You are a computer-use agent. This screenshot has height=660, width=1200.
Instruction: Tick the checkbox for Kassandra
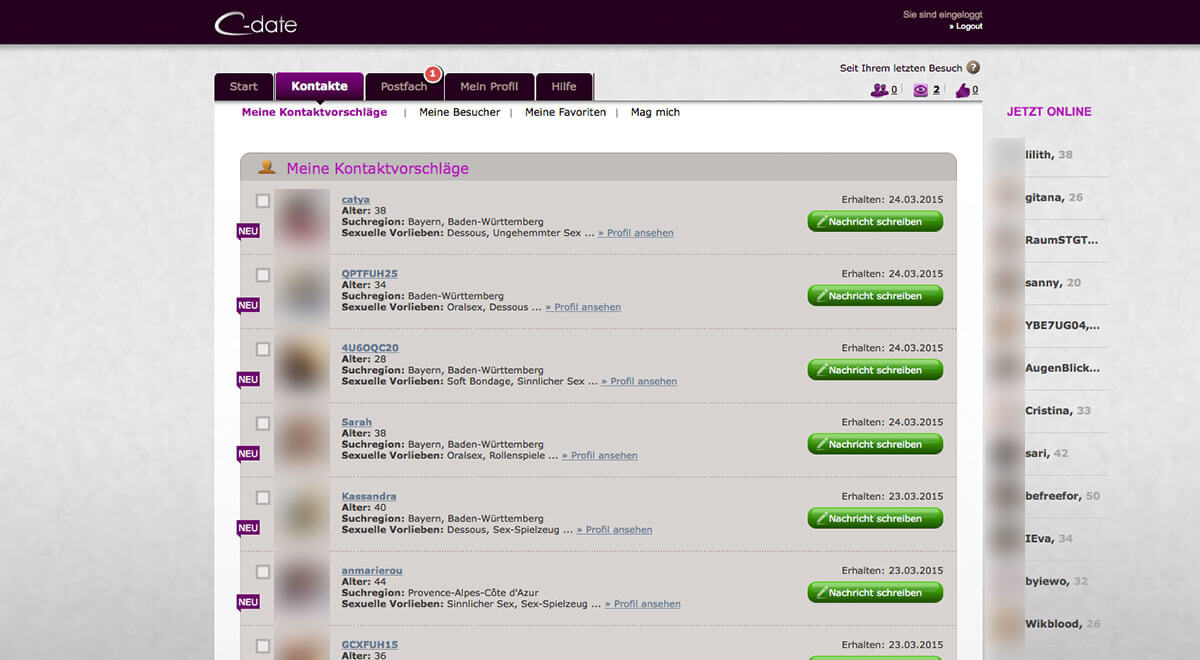click(x=263, y=497)
